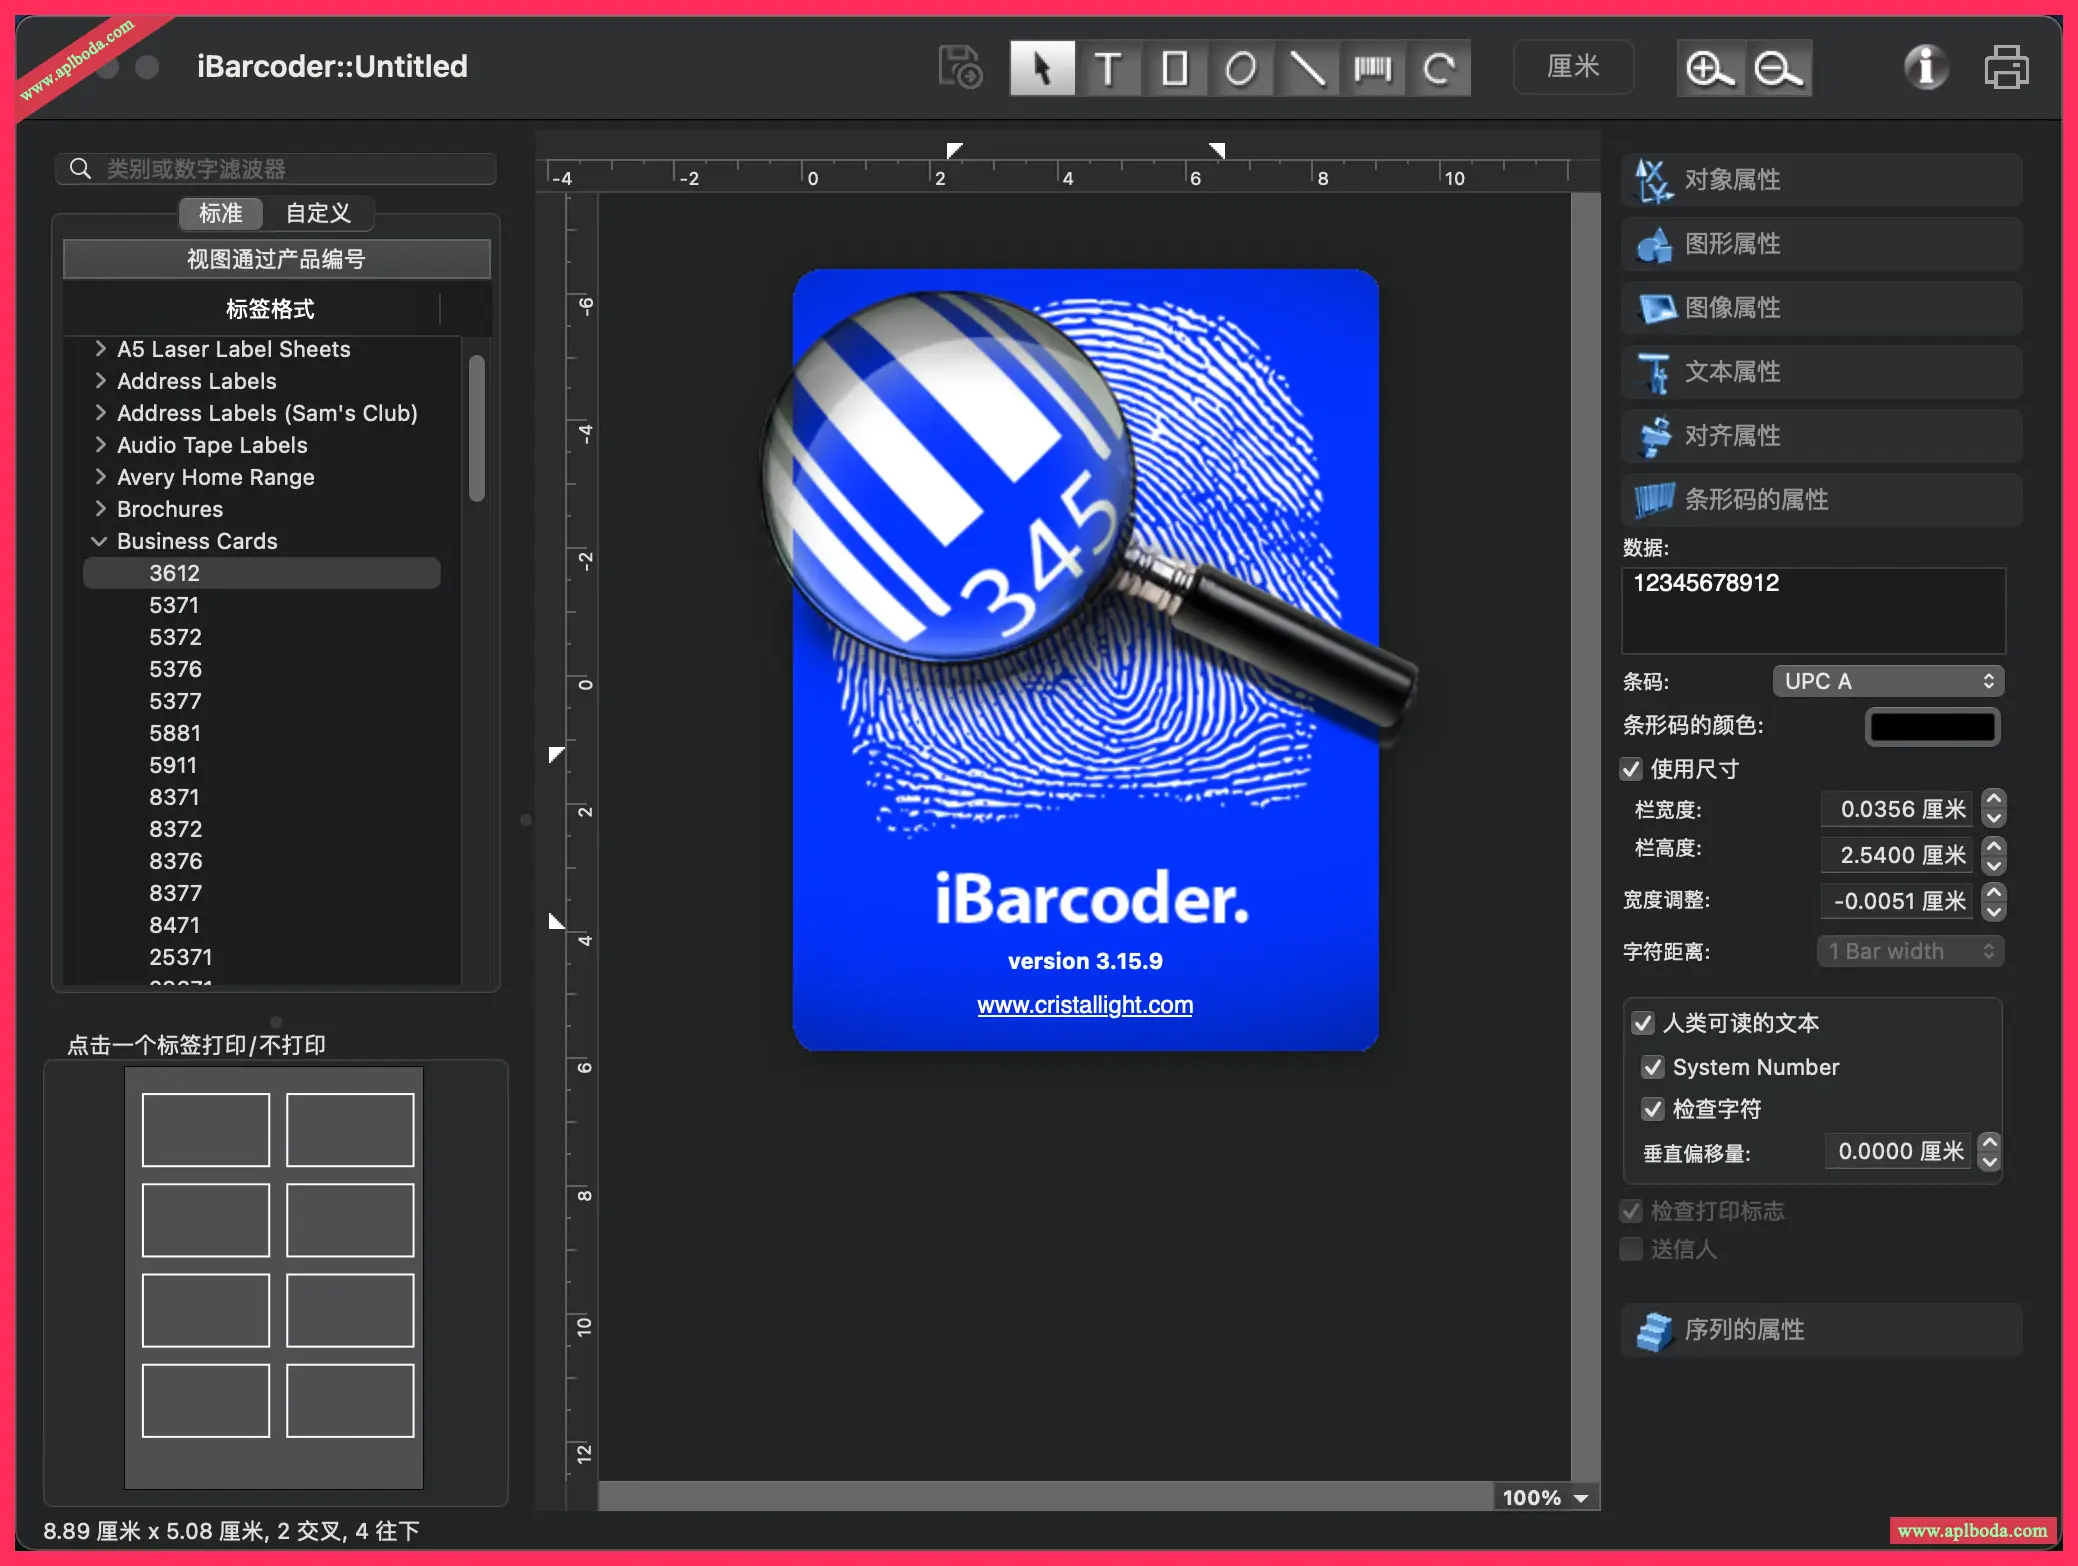
Task: Expand A5 Laser Label Sheets category
Action: [x=100, y=349]
